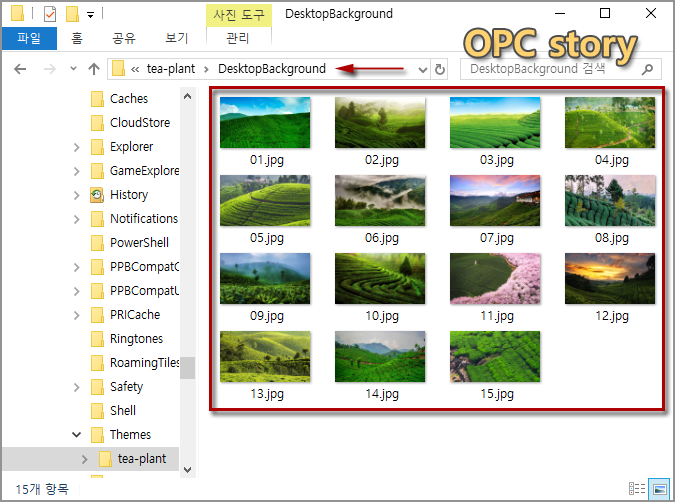
Task: Open the 공유 ribbon tab
Action: point(124,38)
